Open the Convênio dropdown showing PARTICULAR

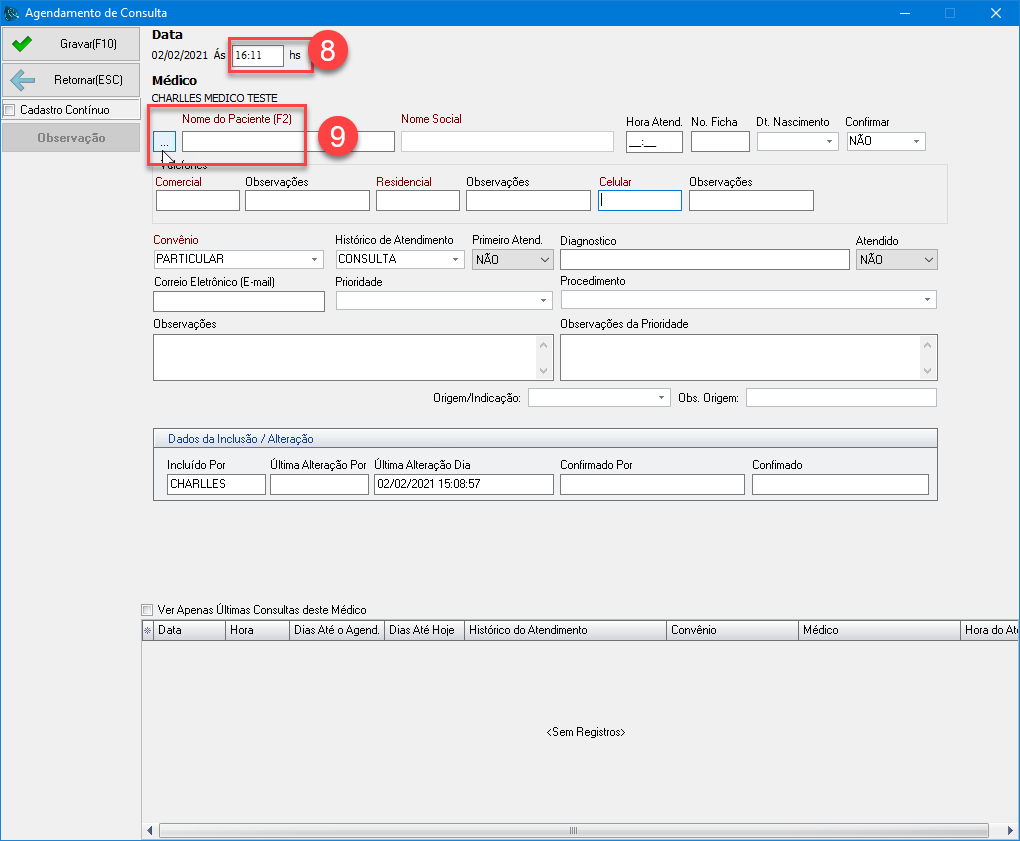pos(315,260)
